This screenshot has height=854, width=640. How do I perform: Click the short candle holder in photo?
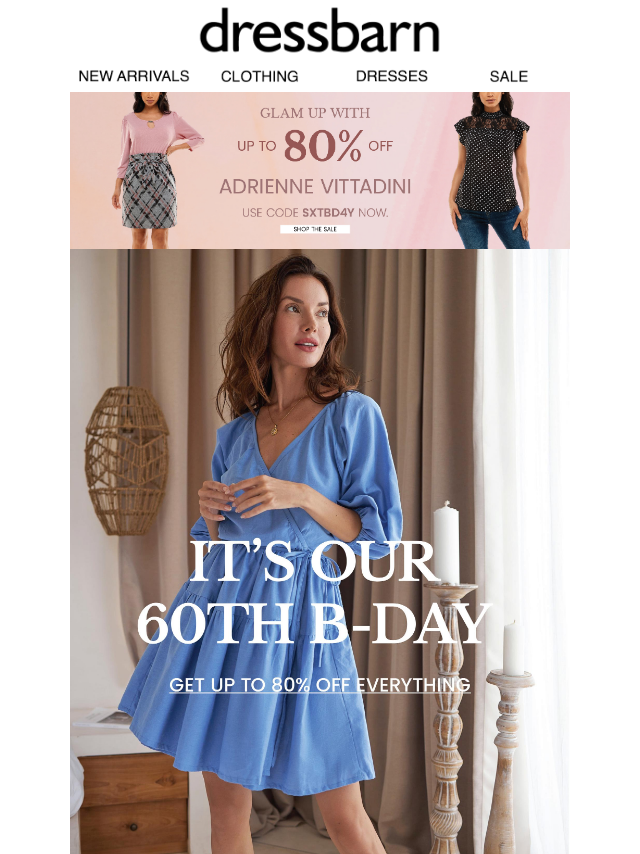click(508, 762)
